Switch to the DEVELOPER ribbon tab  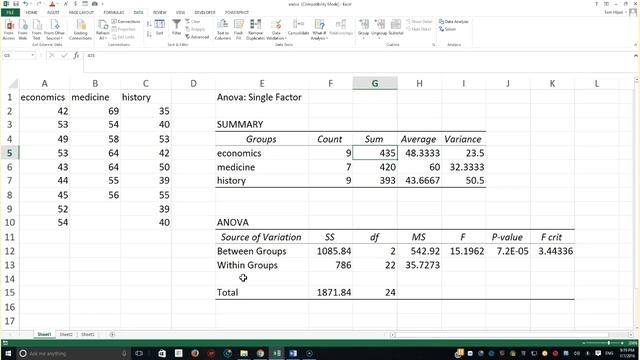click(205, 13)
